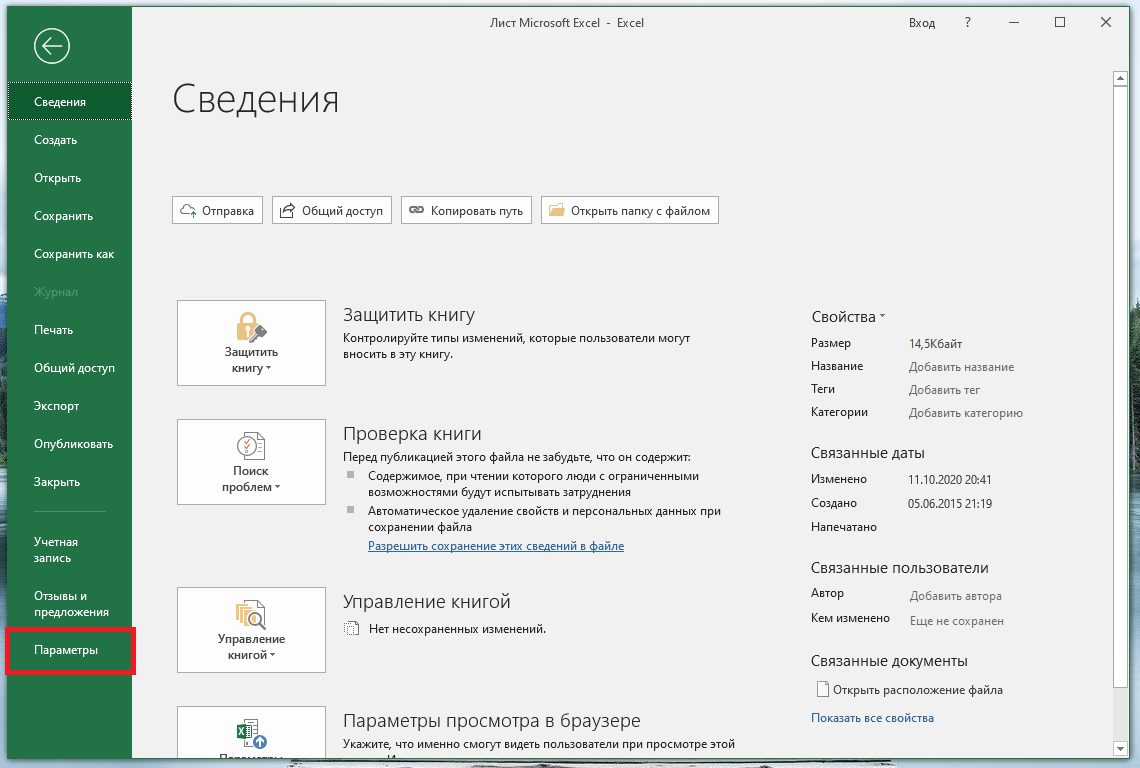Open the Управление книгой dropdown button

click(251, 630)
